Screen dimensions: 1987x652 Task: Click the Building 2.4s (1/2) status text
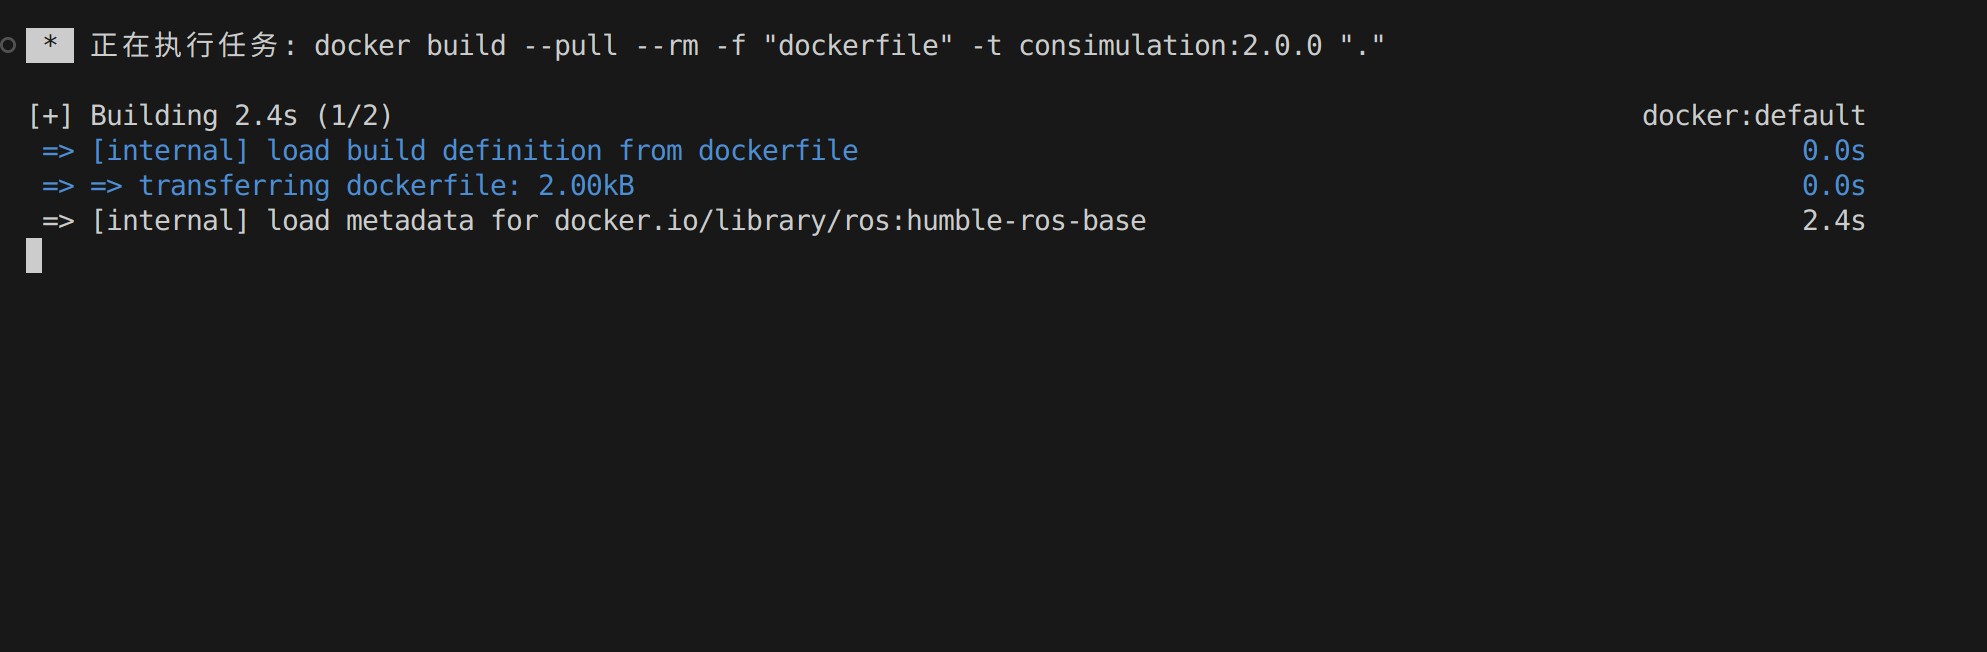coord(241,116)
